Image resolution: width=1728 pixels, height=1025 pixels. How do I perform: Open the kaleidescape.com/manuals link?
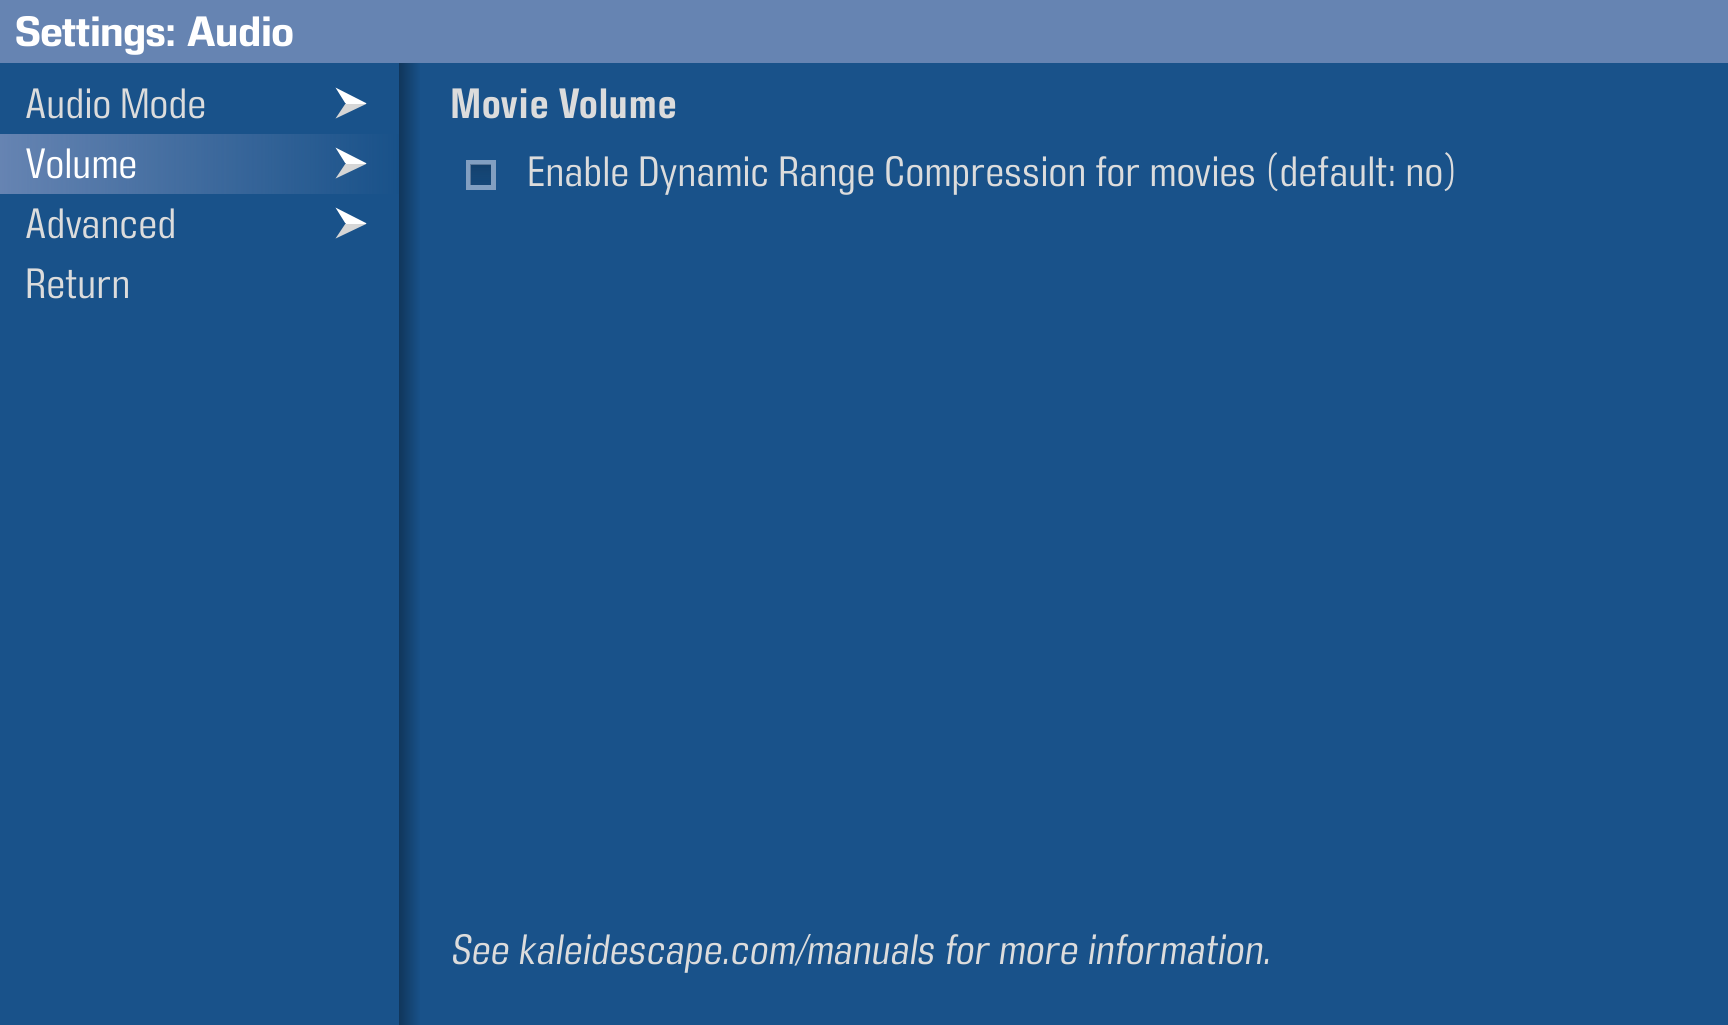point(727,950)
